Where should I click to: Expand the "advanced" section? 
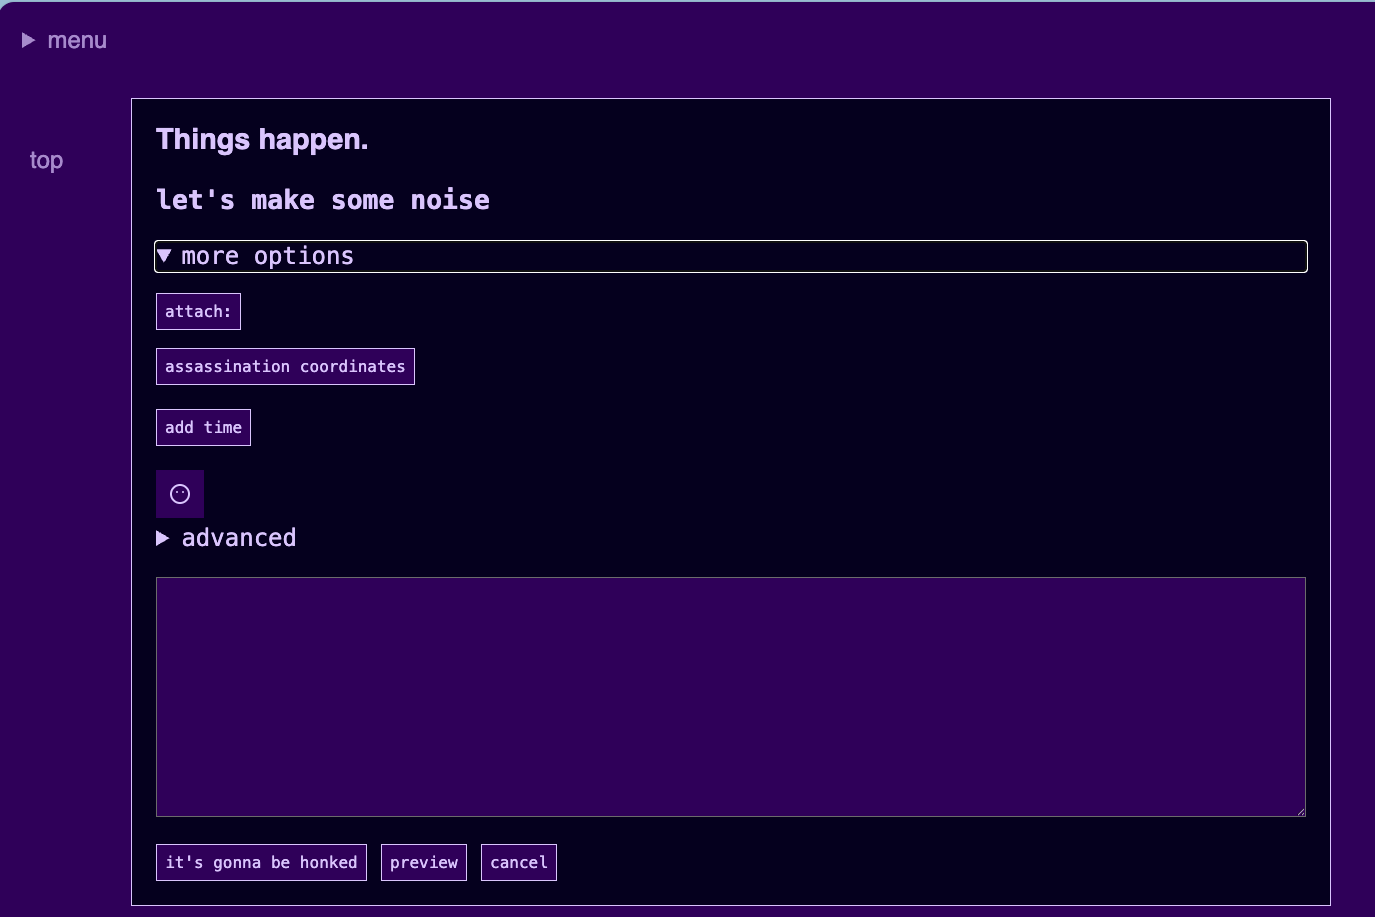[238, 538]
